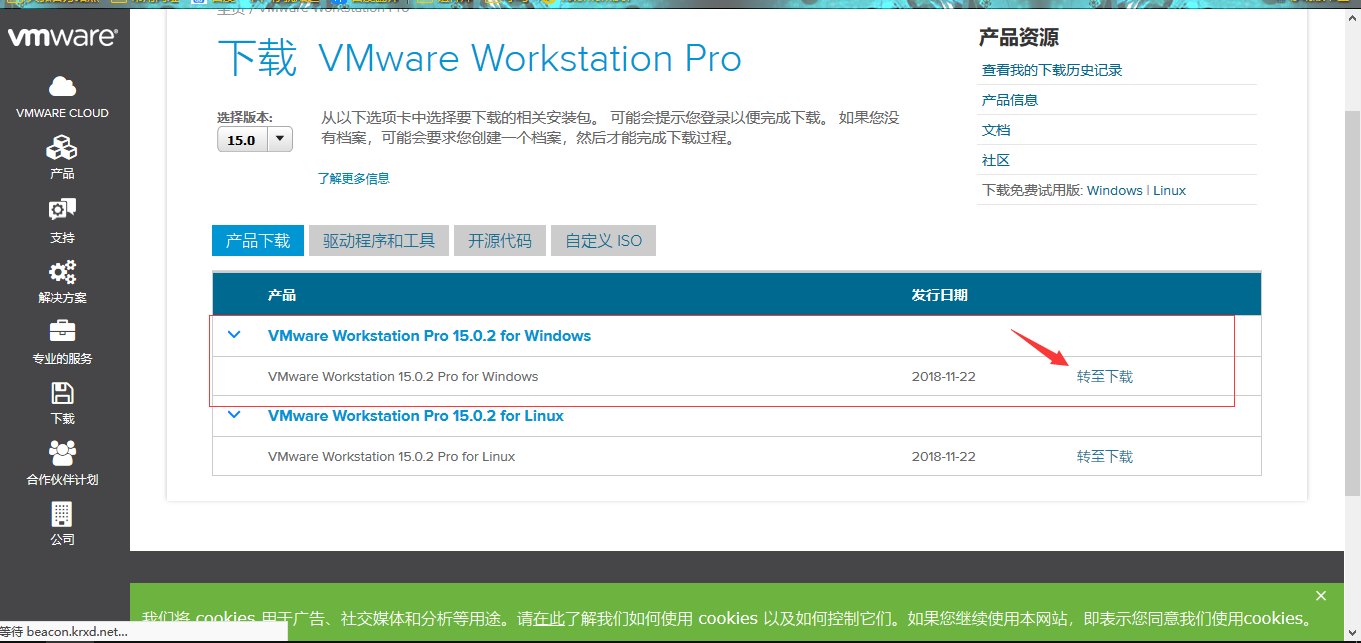Collapse the Workstation Pro for Windows row chevron
Screen dimensions: 1361x643
pyautogui.click(x=234, y=335)
